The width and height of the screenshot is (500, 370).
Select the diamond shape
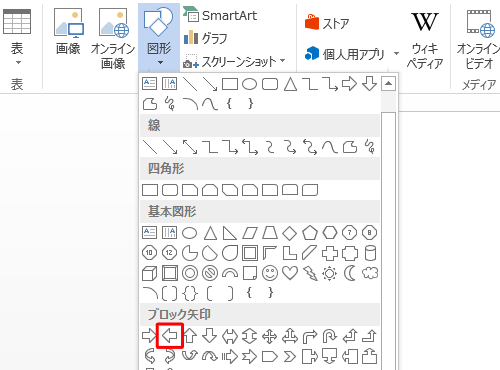(x=290, y=233)
